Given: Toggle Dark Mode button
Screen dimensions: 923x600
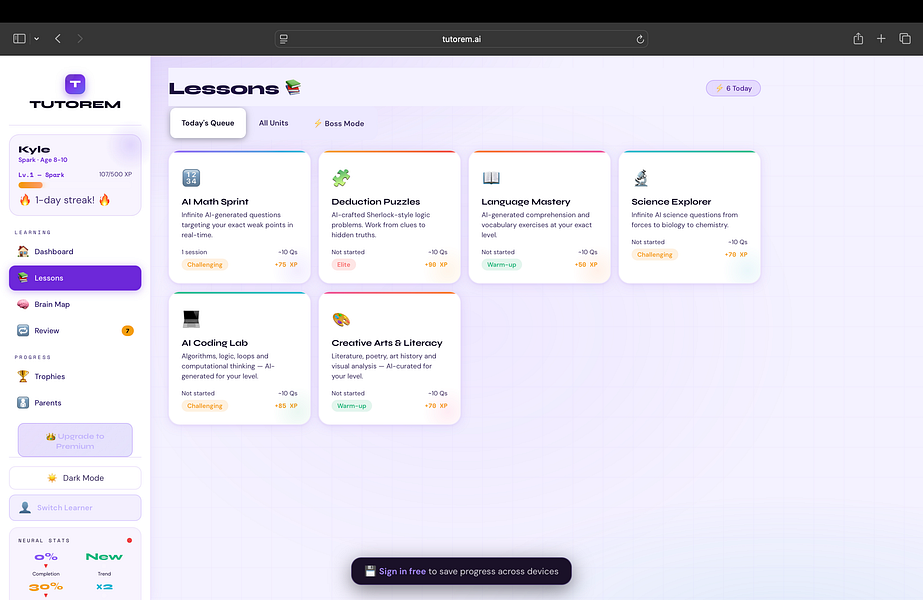Looking at the screenshot, I should pos(75,478).
